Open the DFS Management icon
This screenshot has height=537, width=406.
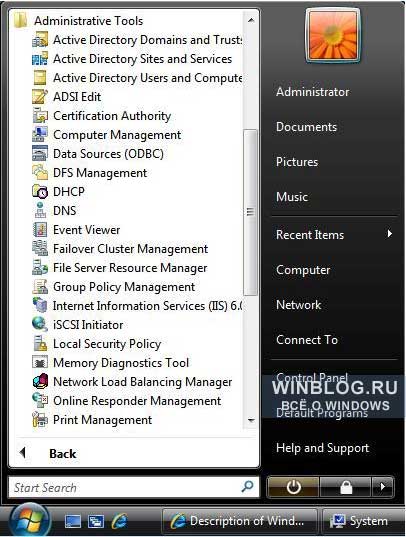click(x=40, y=173)
